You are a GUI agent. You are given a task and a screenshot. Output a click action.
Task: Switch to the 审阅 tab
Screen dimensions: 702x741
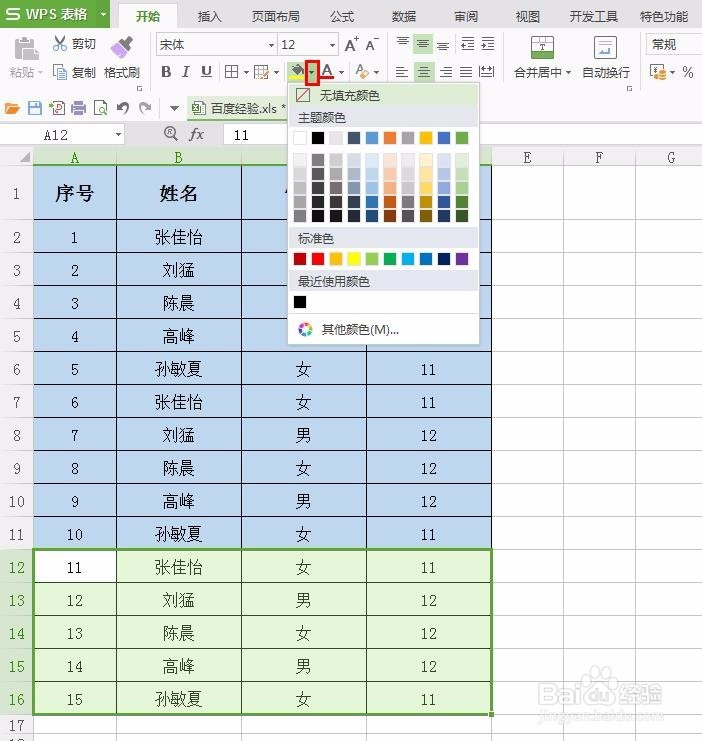coord(466,17)
